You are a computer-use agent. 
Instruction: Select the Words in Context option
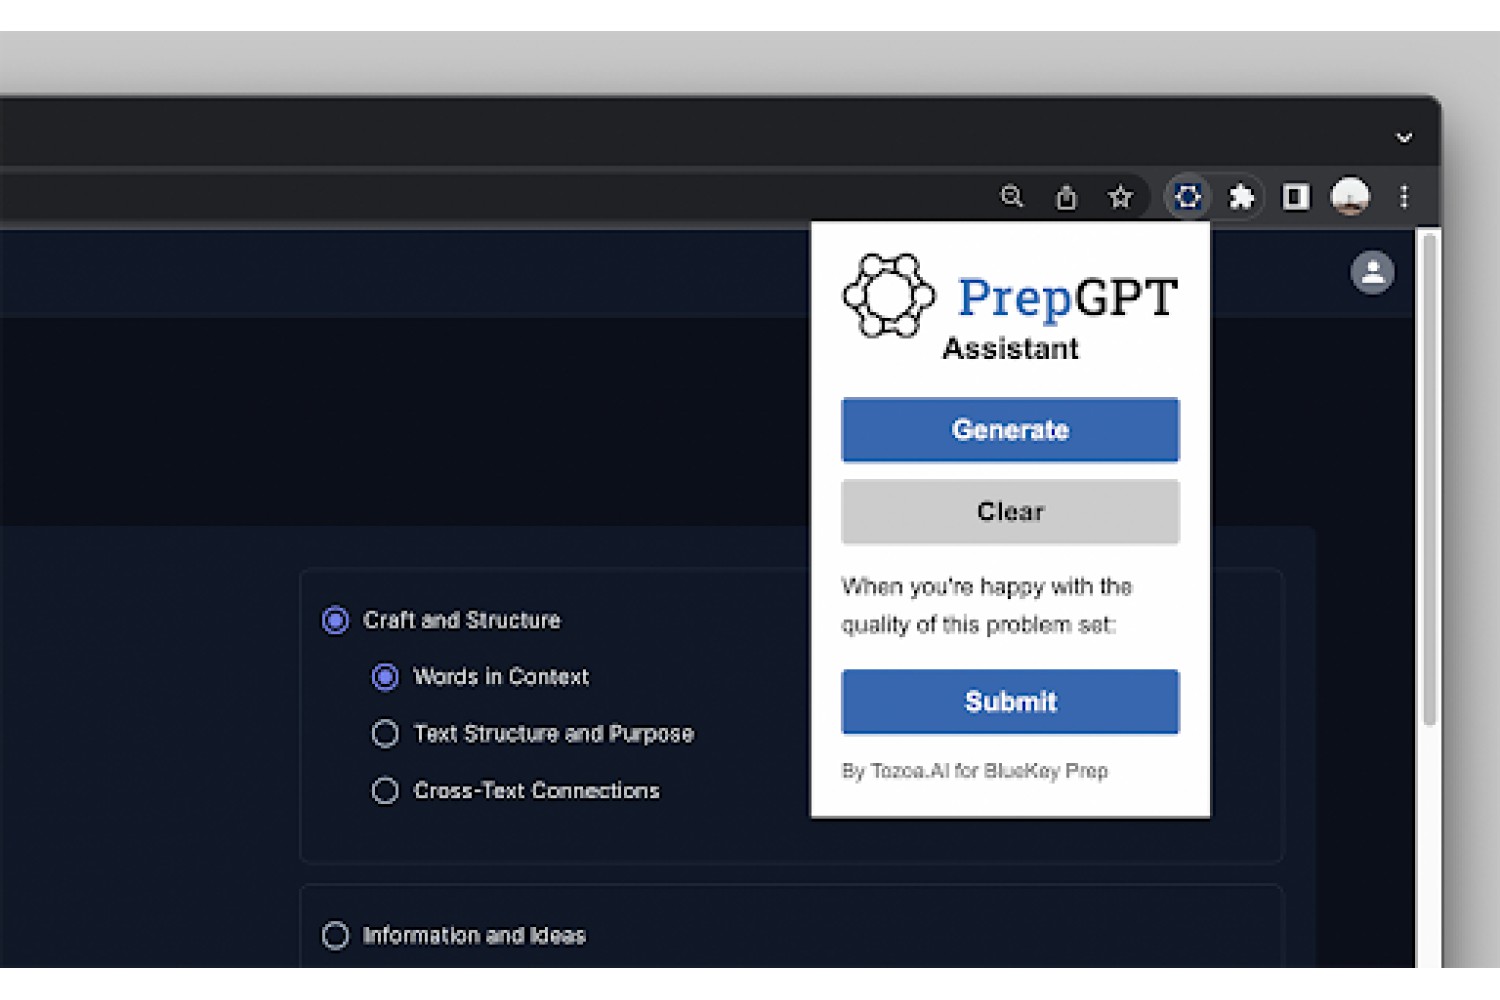coord(385,677)
